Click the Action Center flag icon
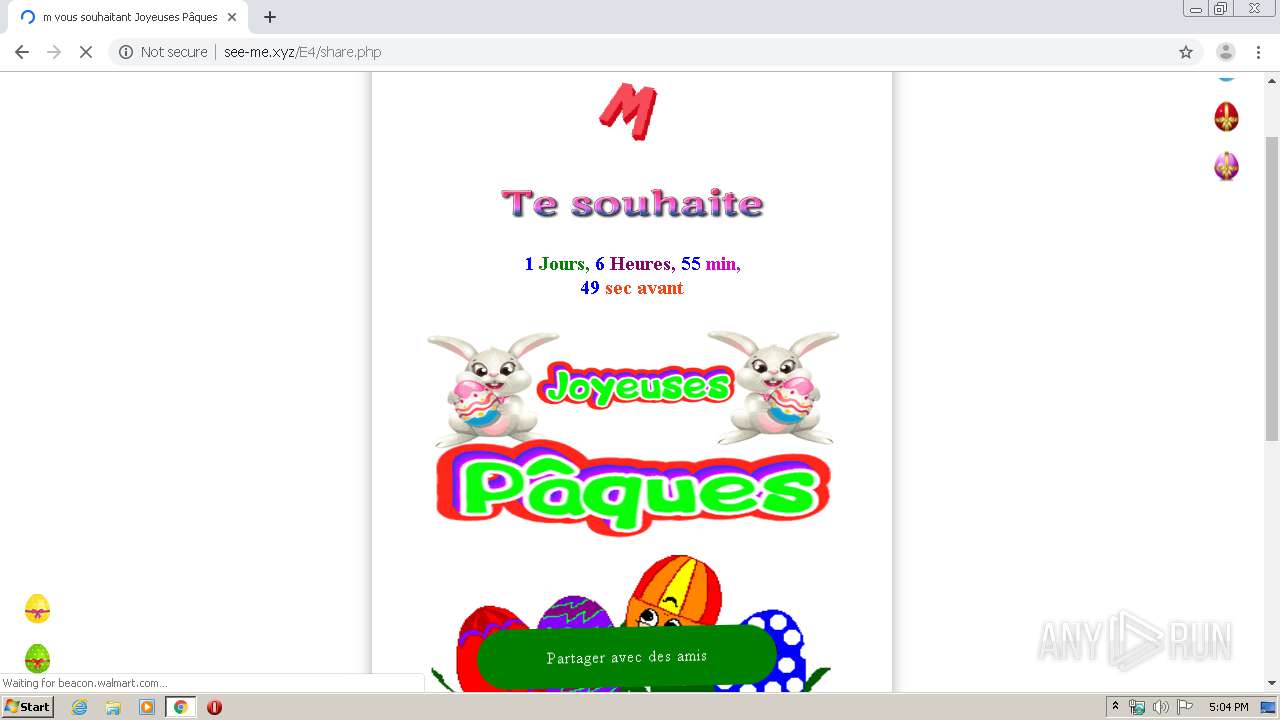The width and height of the screenshot is (1280, 720). coord(1185,707)
